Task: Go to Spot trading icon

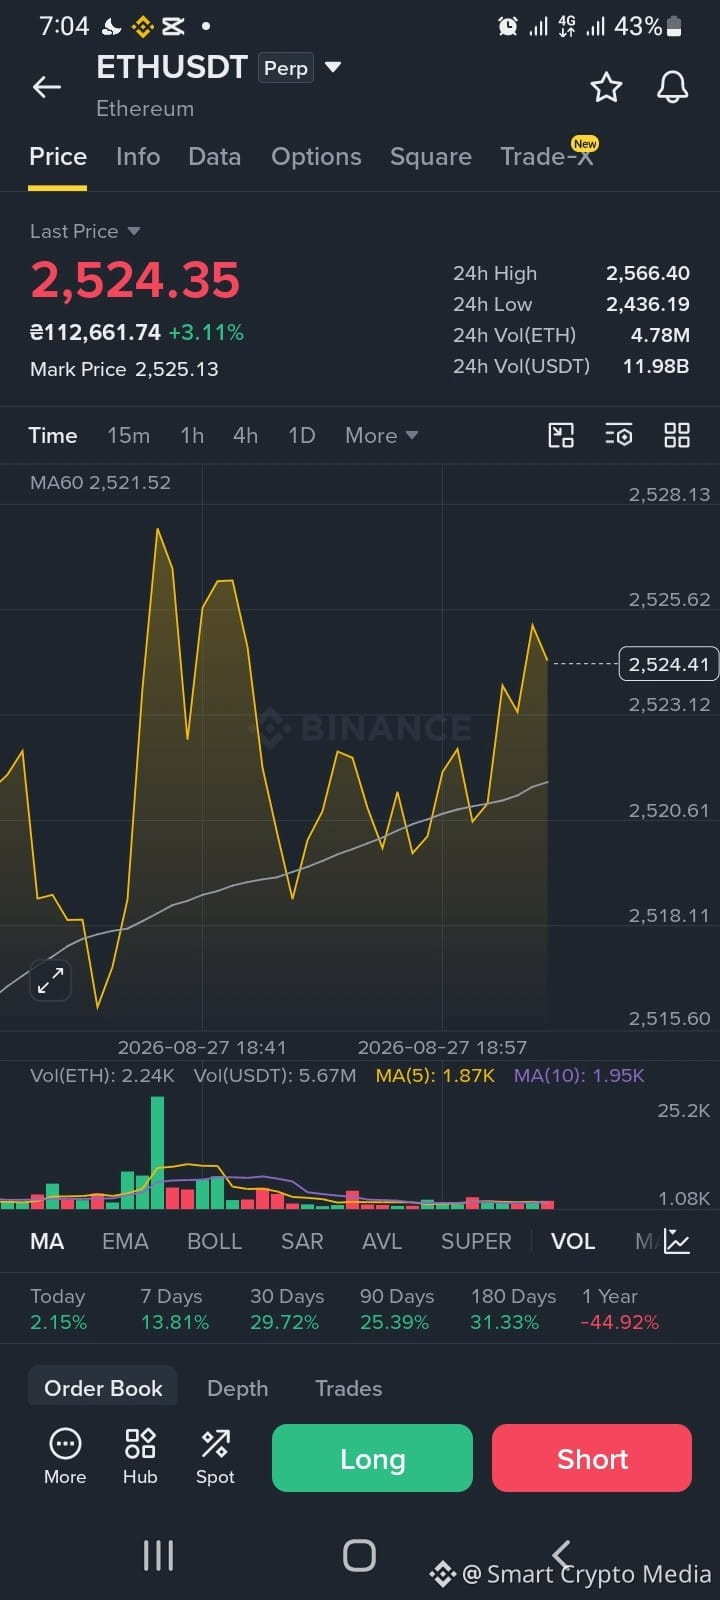Action: [215, 1444]
